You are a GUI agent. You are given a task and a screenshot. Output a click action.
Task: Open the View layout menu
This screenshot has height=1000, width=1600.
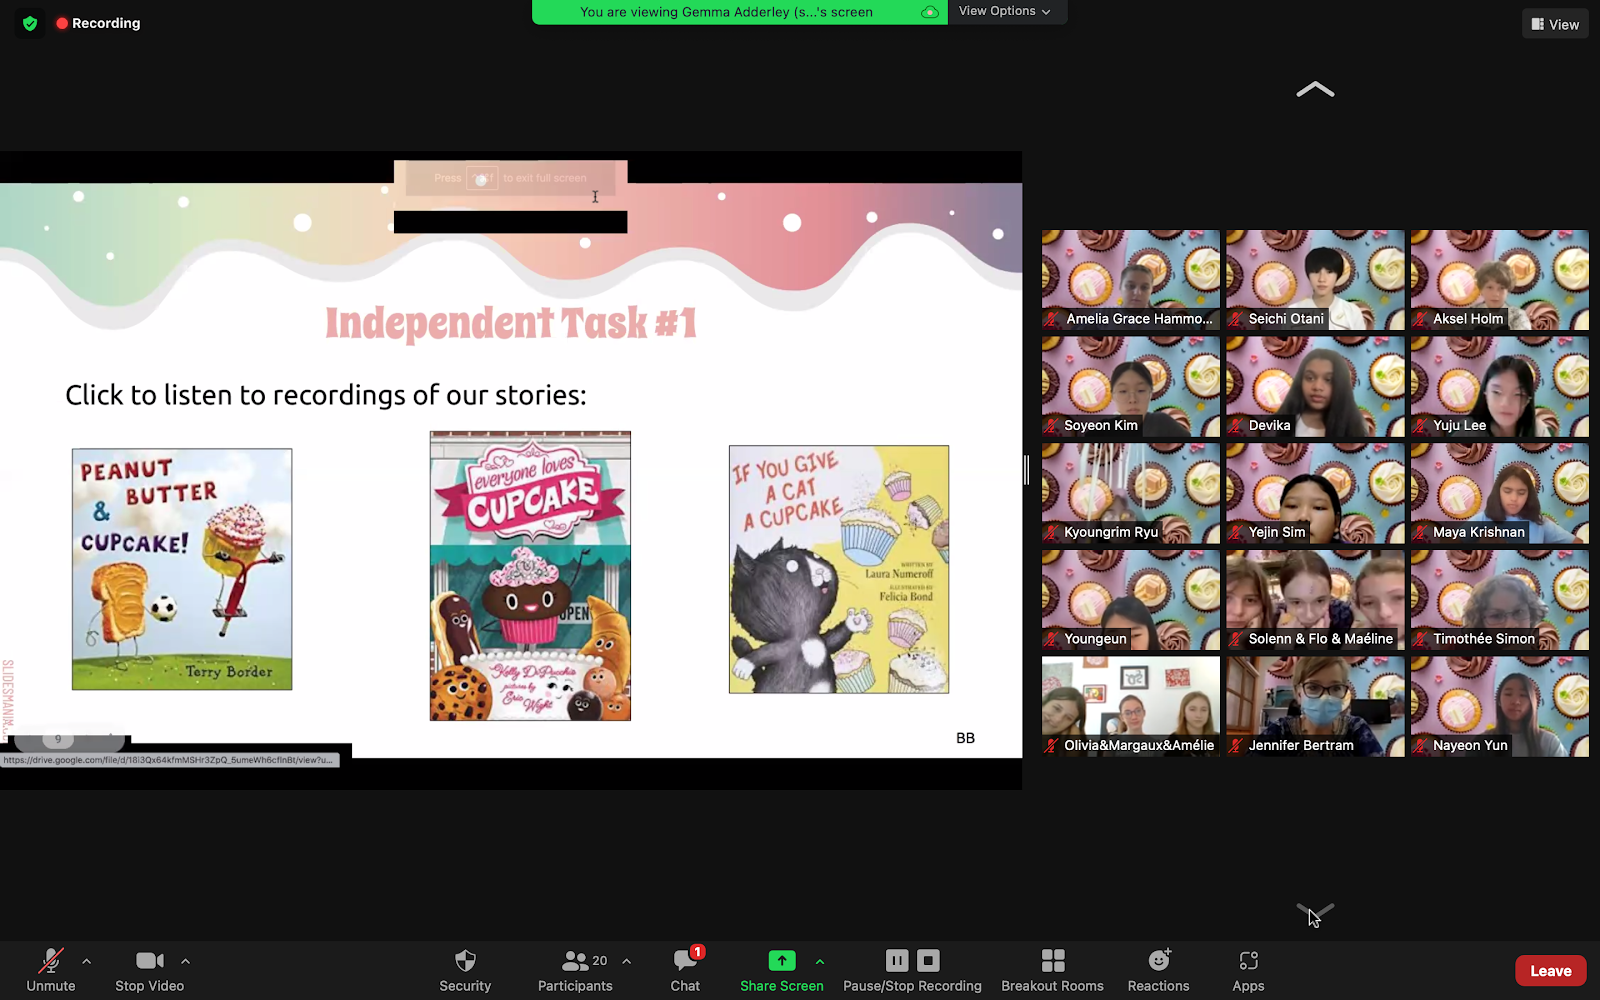[1555, 24]
